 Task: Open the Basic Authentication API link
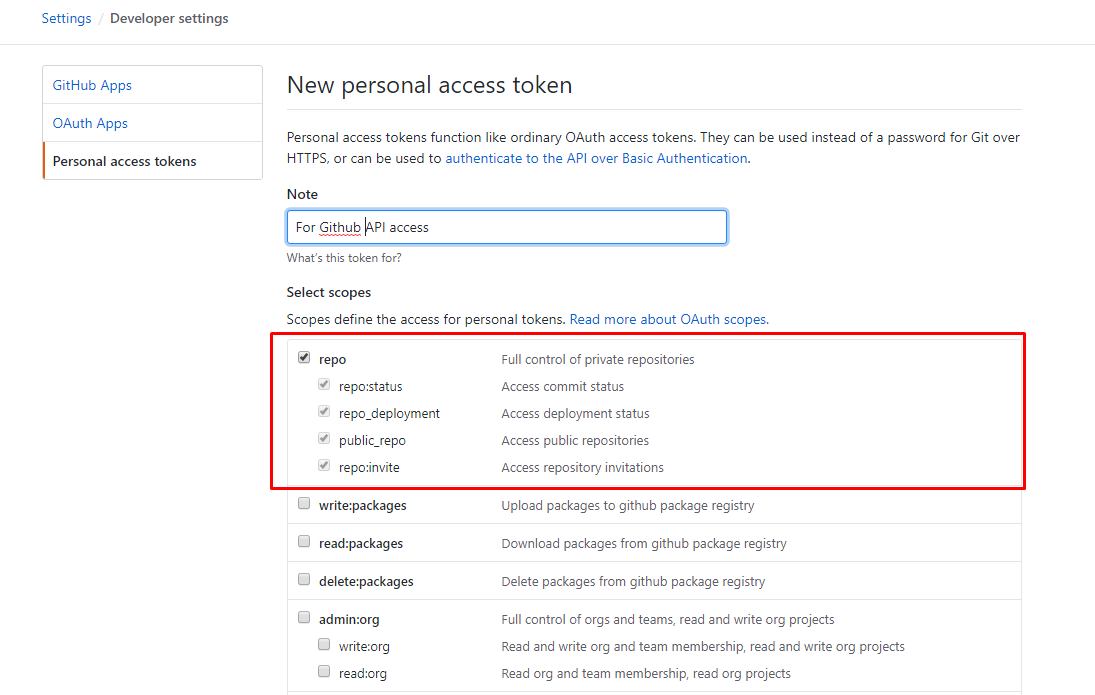point(596,158)
